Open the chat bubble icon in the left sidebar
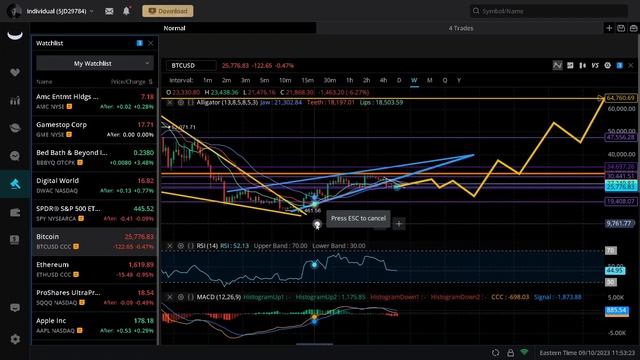This screenshot has width=640, height=360. click(x=15, y=156)
